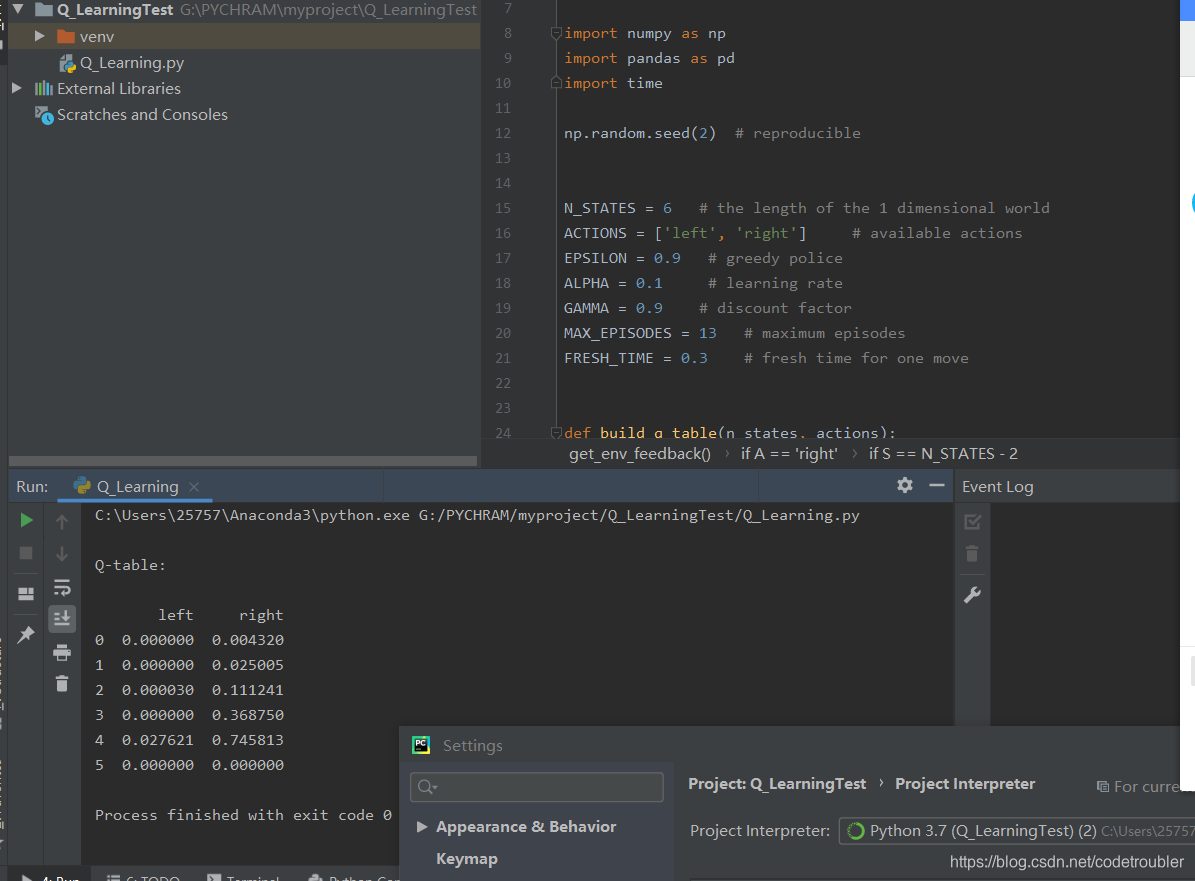Click the down arrow in Run toolbar
The width and height of the screenshot is (1195, 881).
tap(62, 554)
